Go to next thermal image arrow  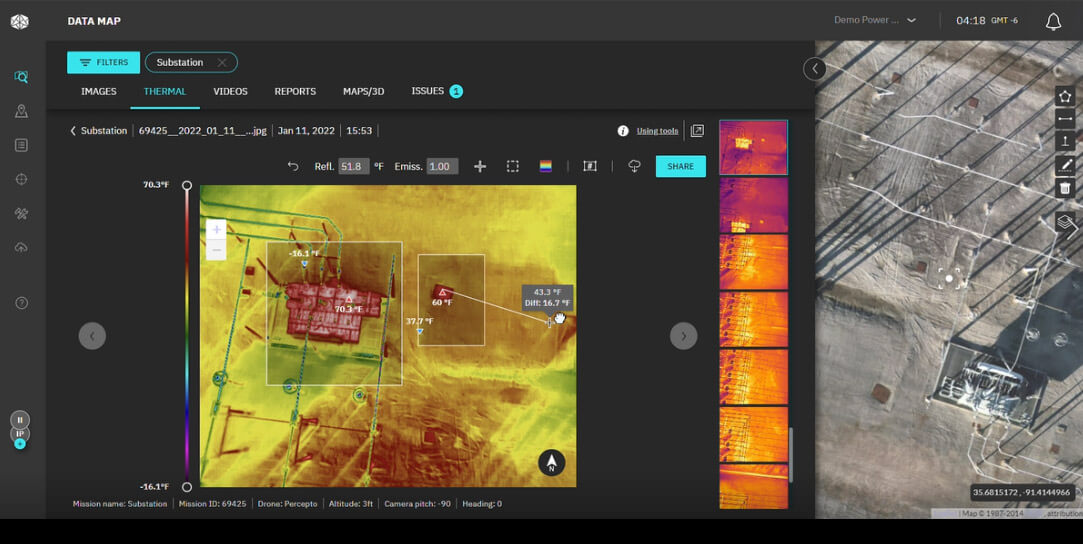click(x=683, y=336)
